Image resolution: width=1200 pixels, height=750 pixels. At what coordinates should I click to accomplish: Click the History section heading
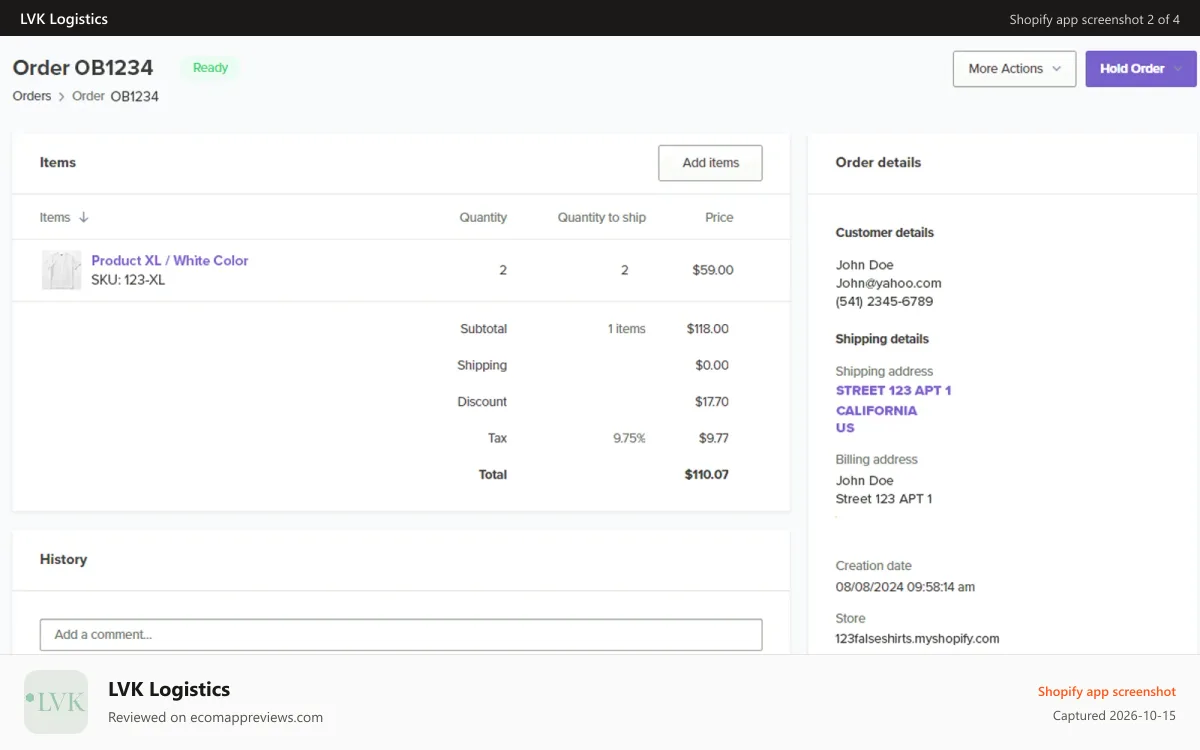pos(63,559)
